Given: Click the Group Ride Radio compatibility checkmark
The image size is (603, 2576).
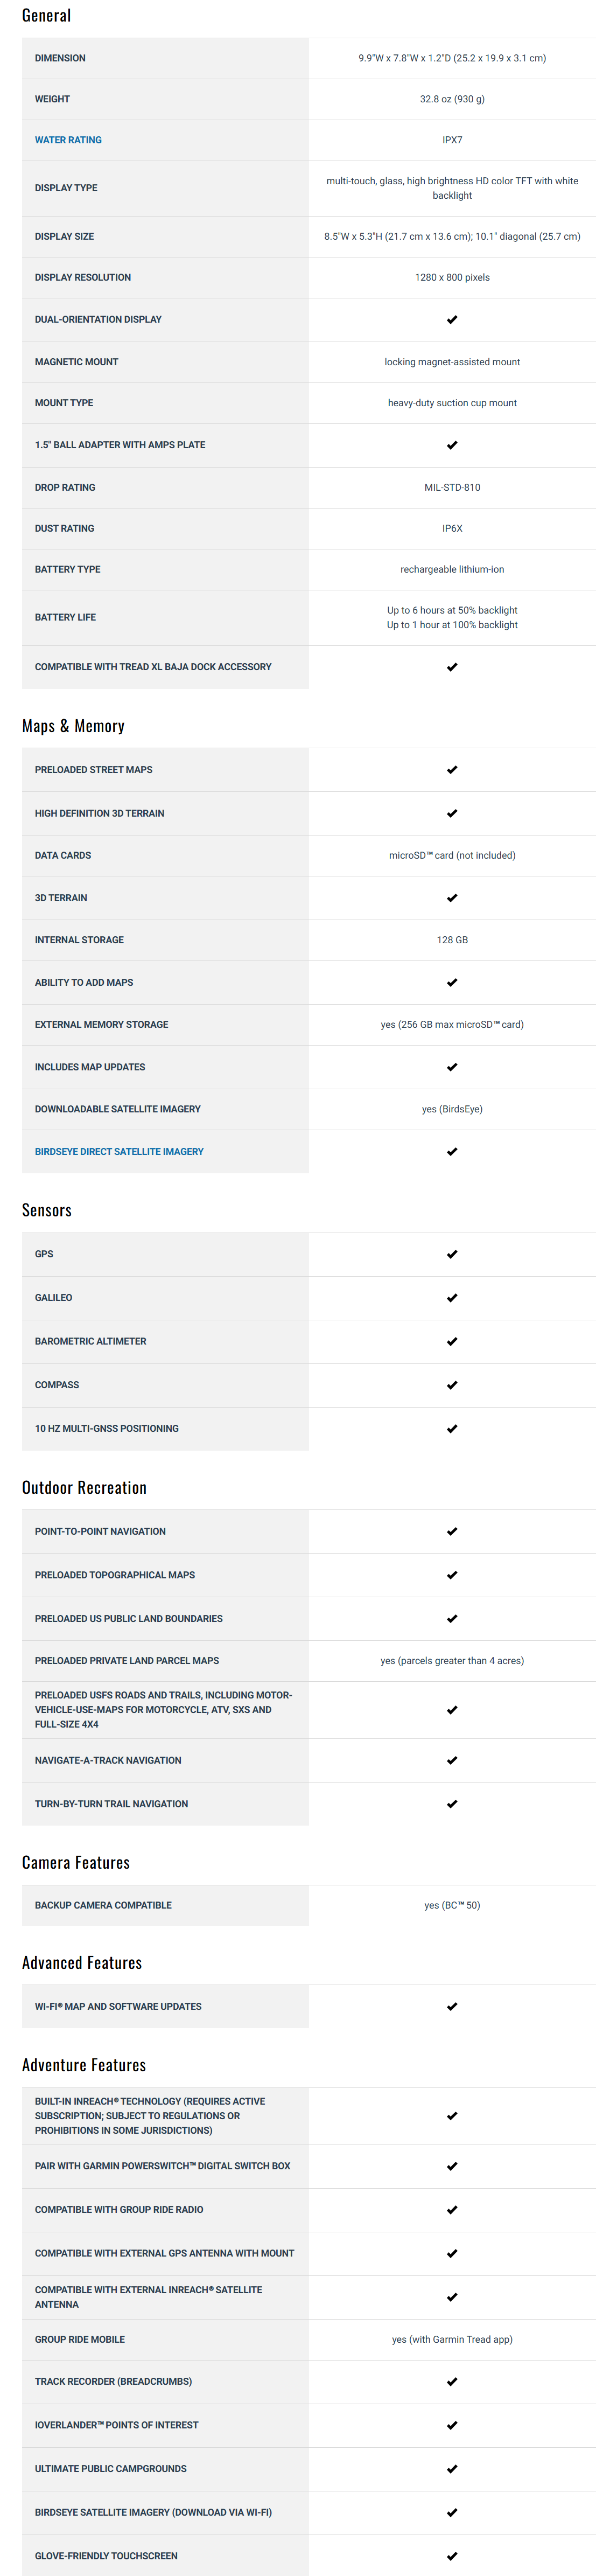Looking at the screenshot, I should 452,2210.
